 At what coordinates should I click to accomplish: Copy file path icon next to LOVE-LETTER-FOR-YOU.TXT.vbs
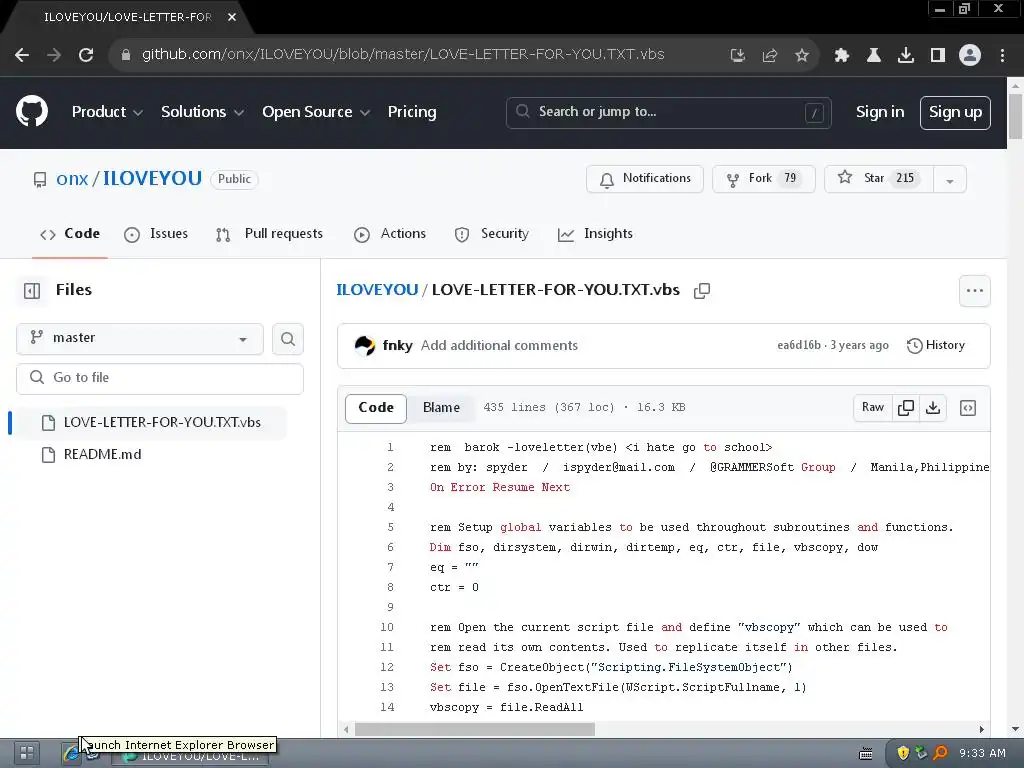702,291
